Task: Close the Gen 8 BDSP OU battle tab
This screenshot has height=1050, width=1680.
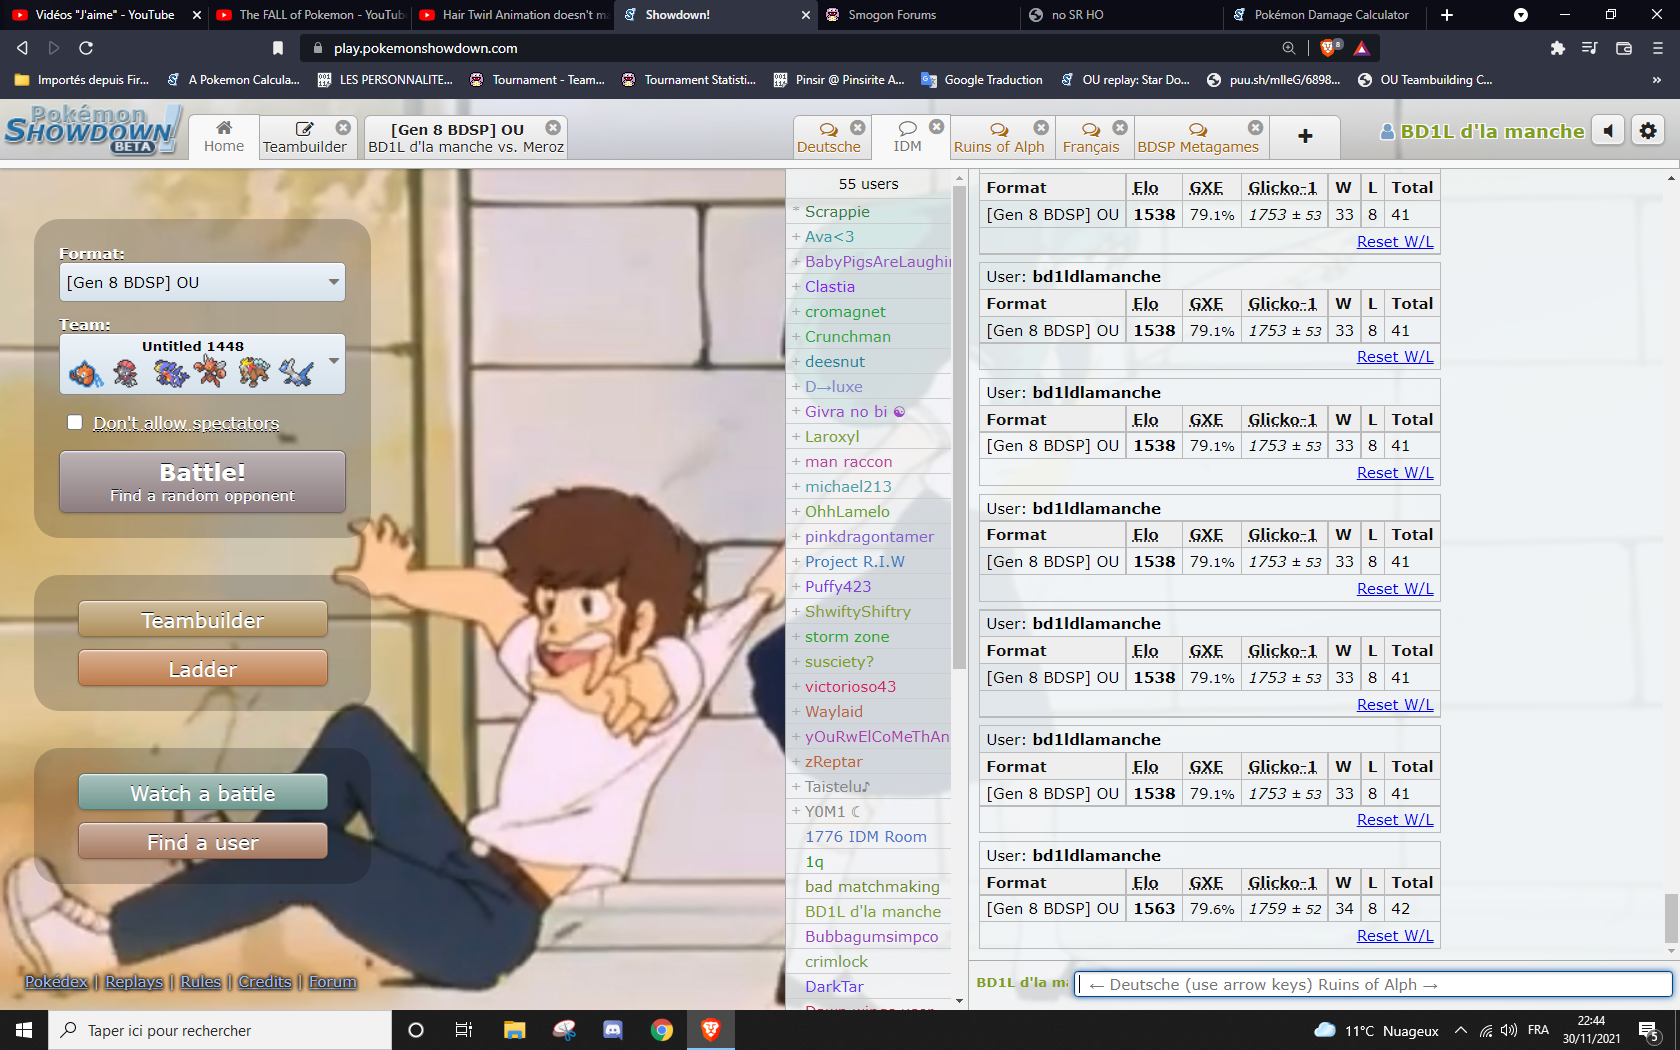Action: (553, 128)
